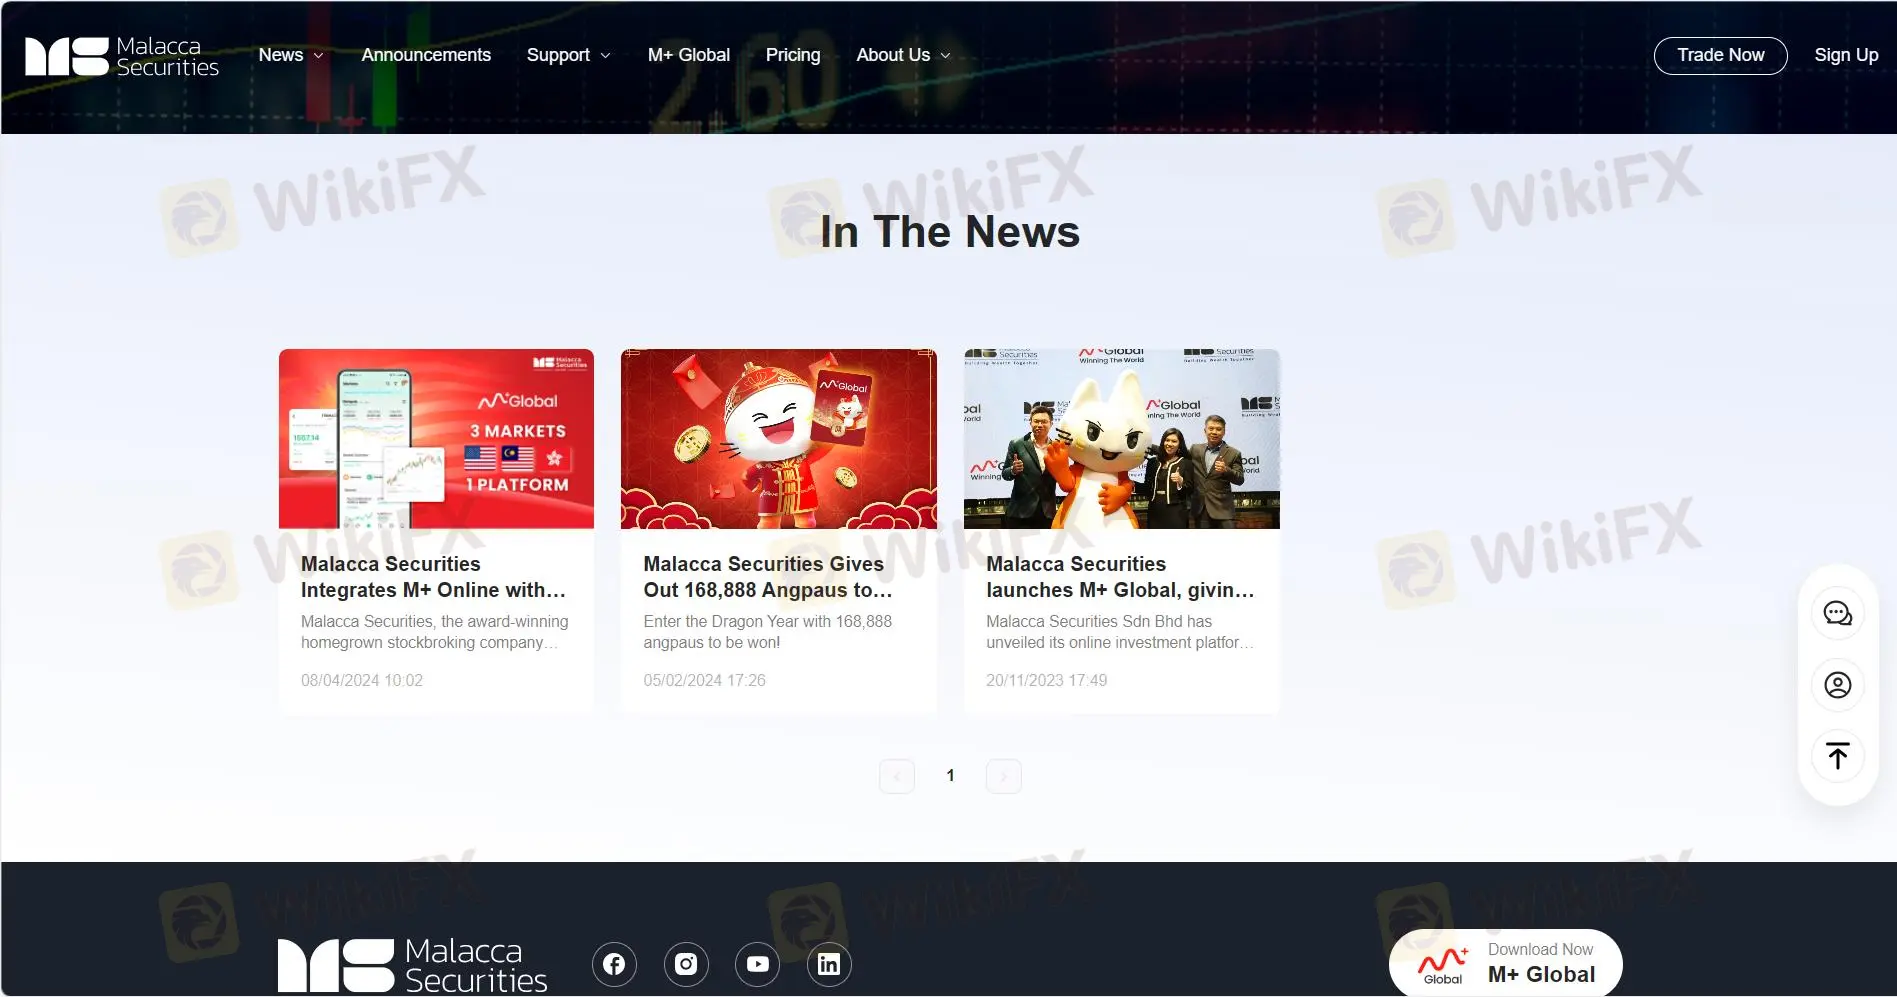Image resolution: width=1897 pixels, height=997 pixels.
Task: Click the Sign Up link
Action: pos(1846,55)
